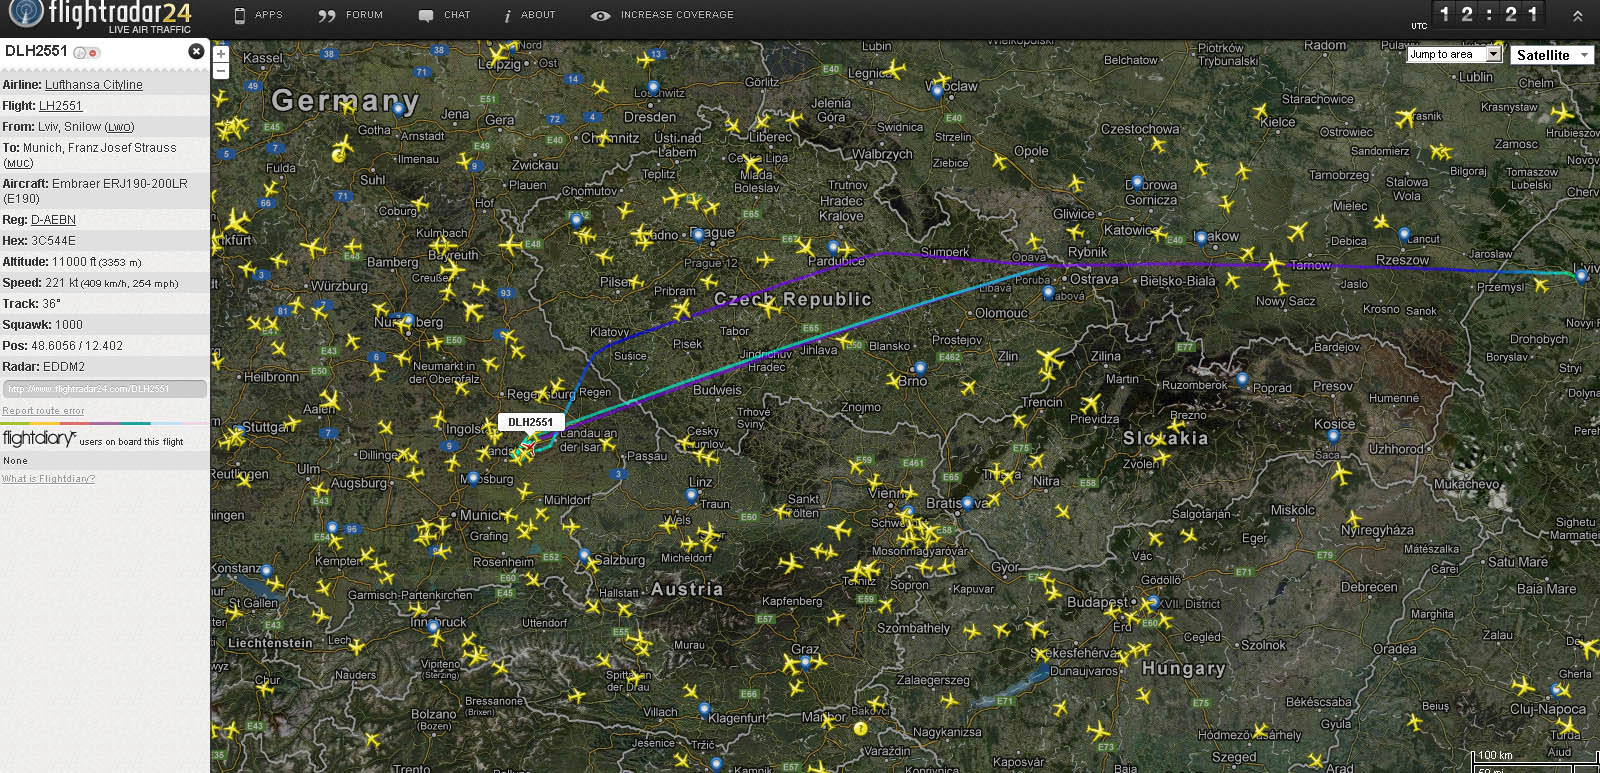Viewport: 1600px width, 773px height.
Task: Expand the Satellite map type dropdown
Action: click(1553, 55)
